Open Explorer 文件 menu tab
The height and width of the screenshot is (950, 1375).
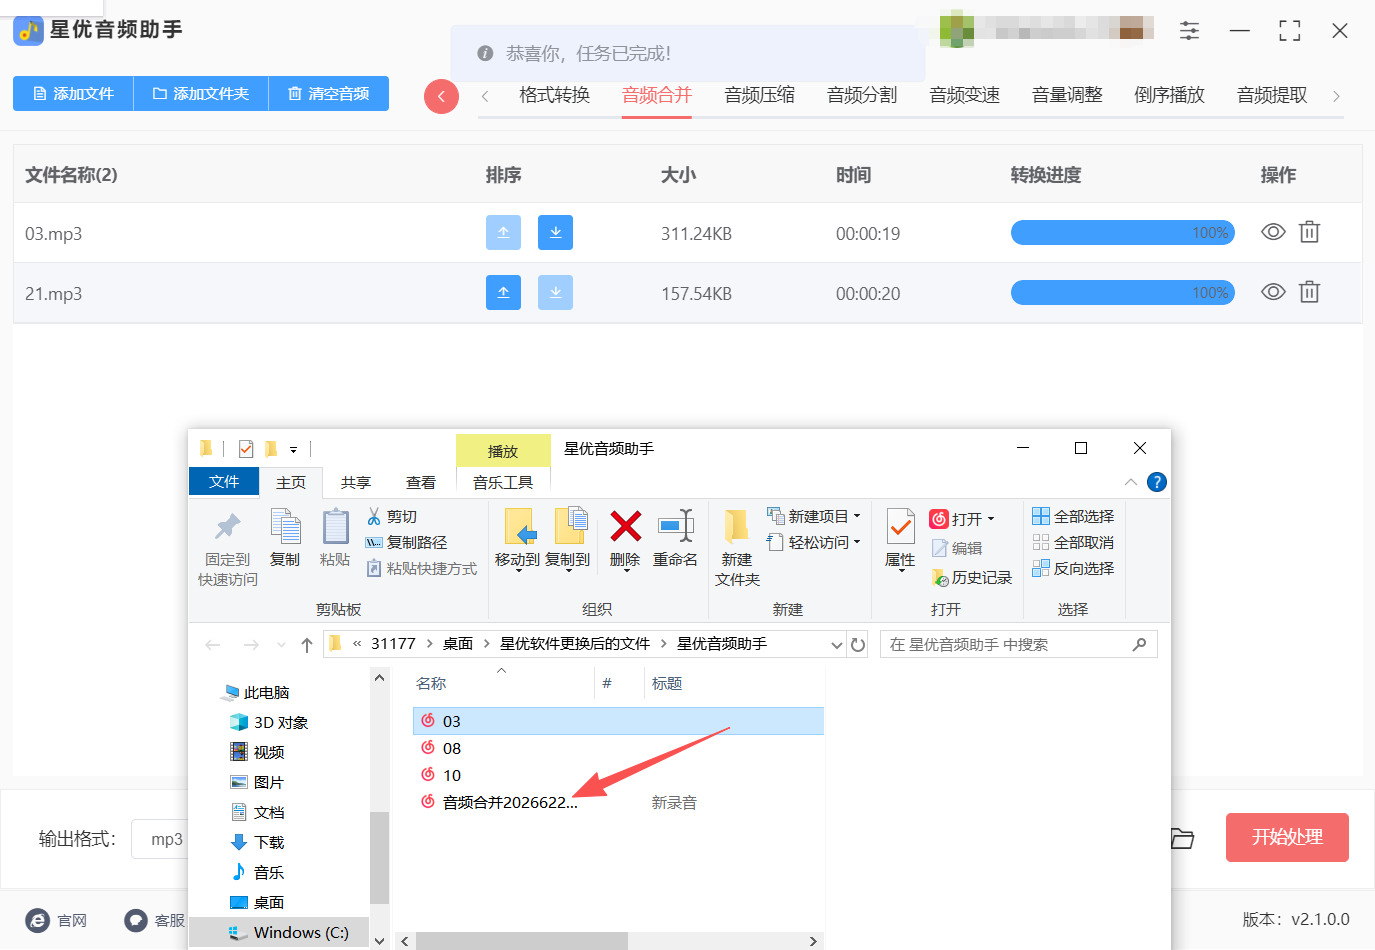[224, 482]
